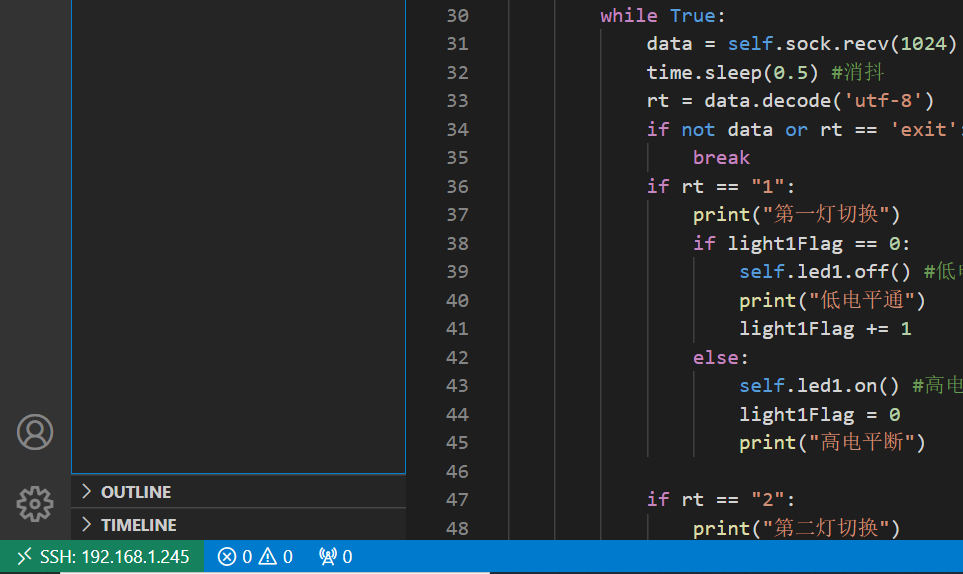Click the 'time.sleep(0.5)' statement
963x574 pixels.
[x=733, y=73]
